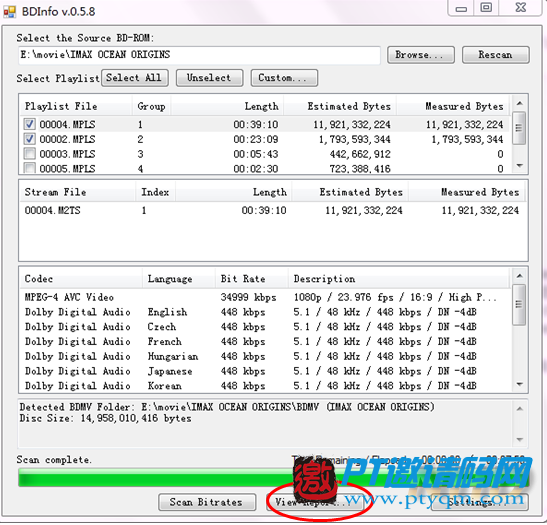This screenshot has height=525, width=547.
Task: Click the detected folder log scroll-down arrow
Action: pyautogui.click(x=519, y=440)
